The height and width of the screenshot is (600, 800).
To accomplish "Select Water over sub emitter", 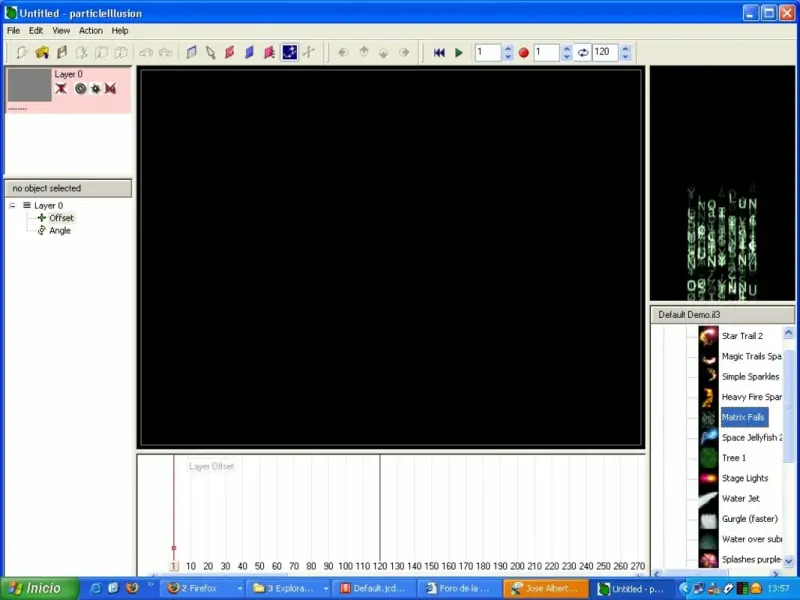I will [x=751, y=539].
